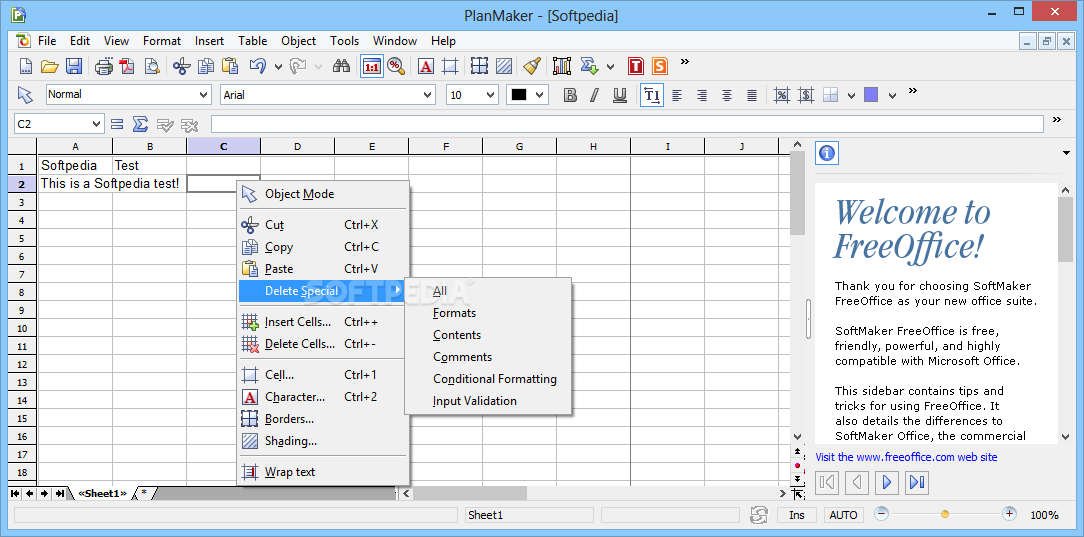
Task: Toggle Bold formatting
Action: point(570,95)
